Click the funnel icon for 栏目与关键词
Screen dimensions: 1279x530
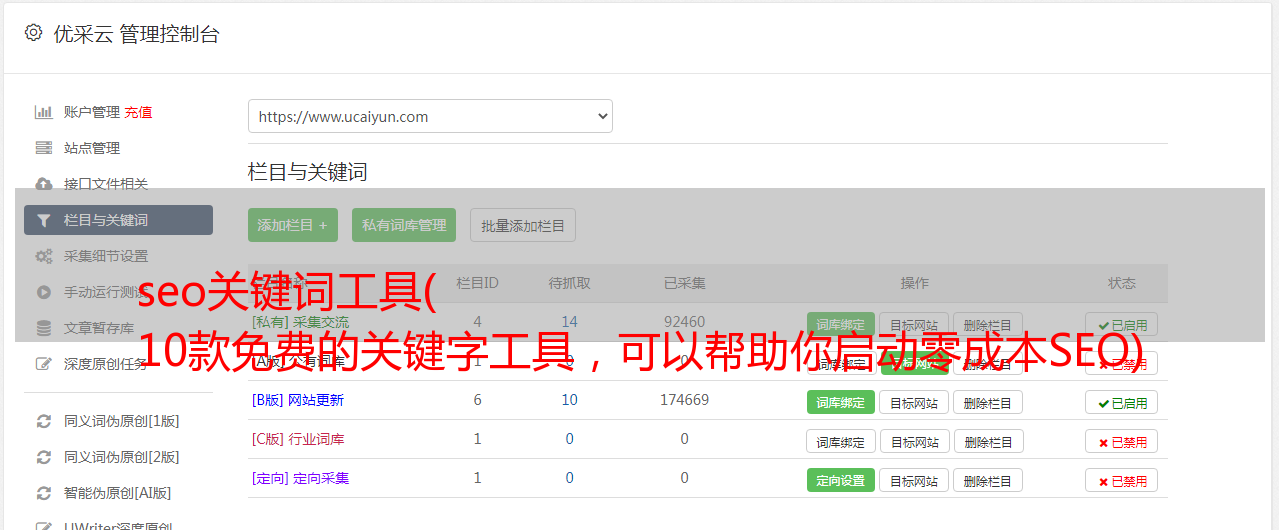coord(43,220)
